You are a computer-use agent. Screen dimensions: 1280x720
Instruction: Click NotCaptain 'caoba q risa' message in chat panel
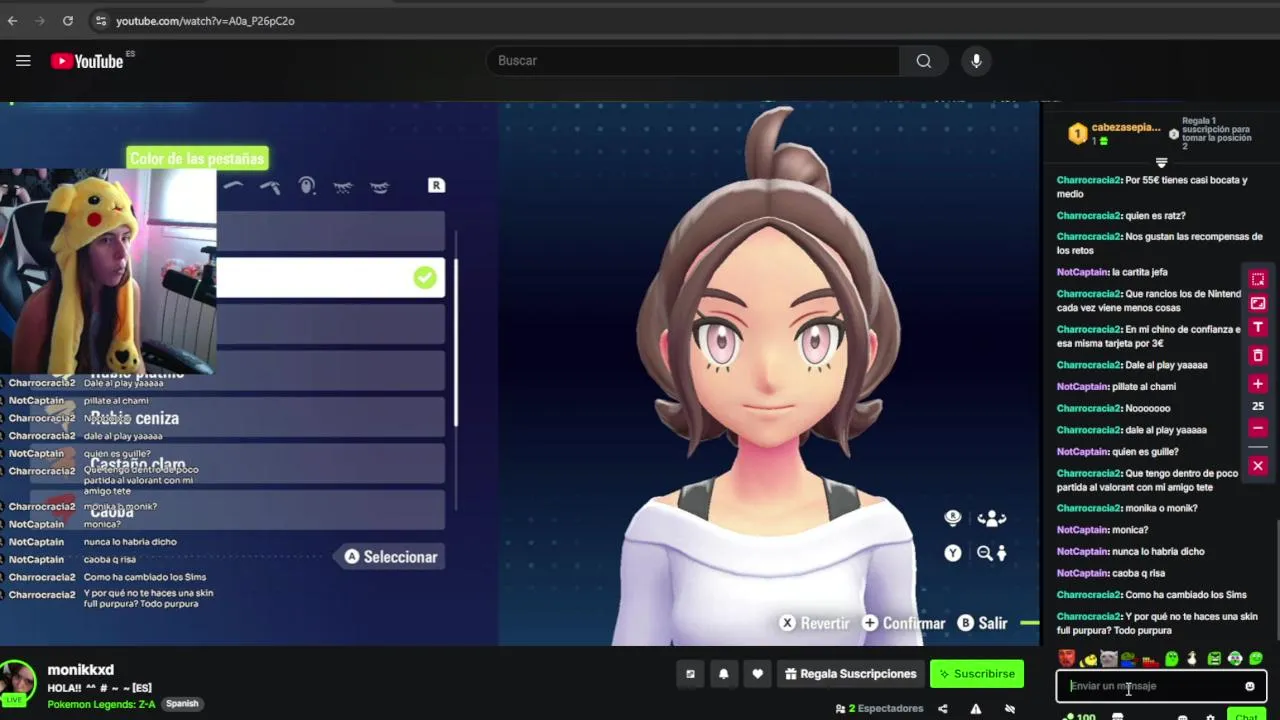pos(1111,573)
